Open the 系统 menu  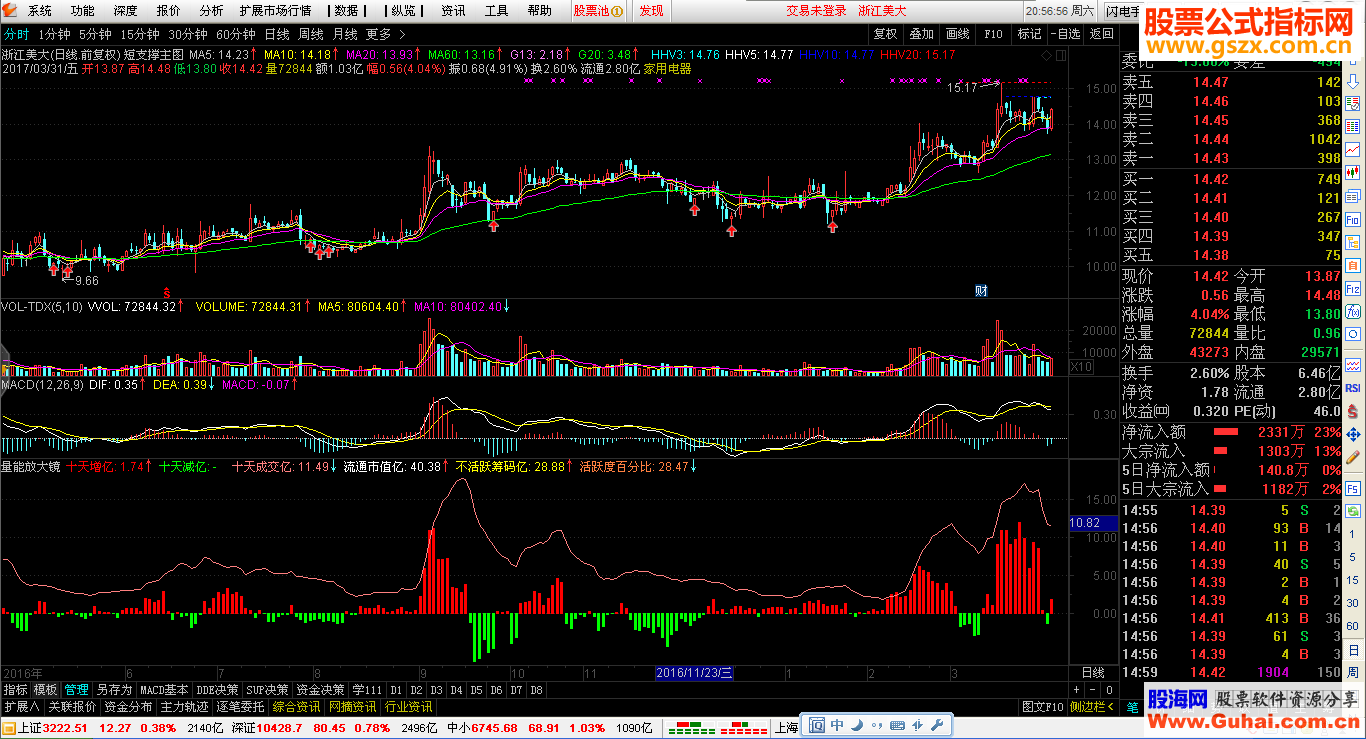tap(40, 11)
